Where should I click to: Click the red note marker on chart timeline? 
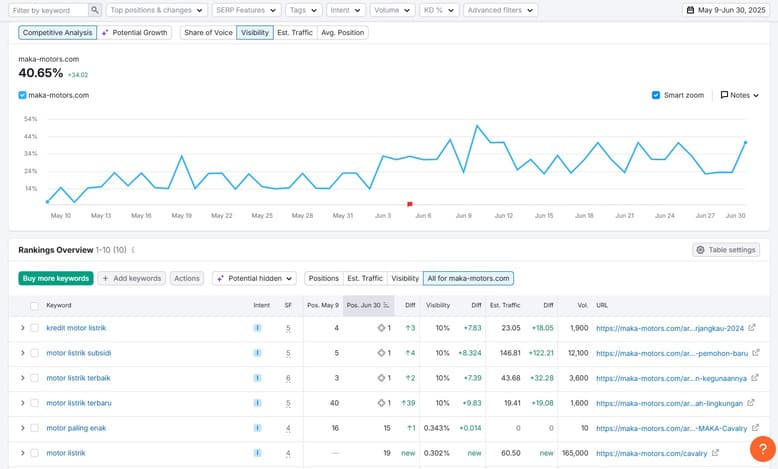410,204
